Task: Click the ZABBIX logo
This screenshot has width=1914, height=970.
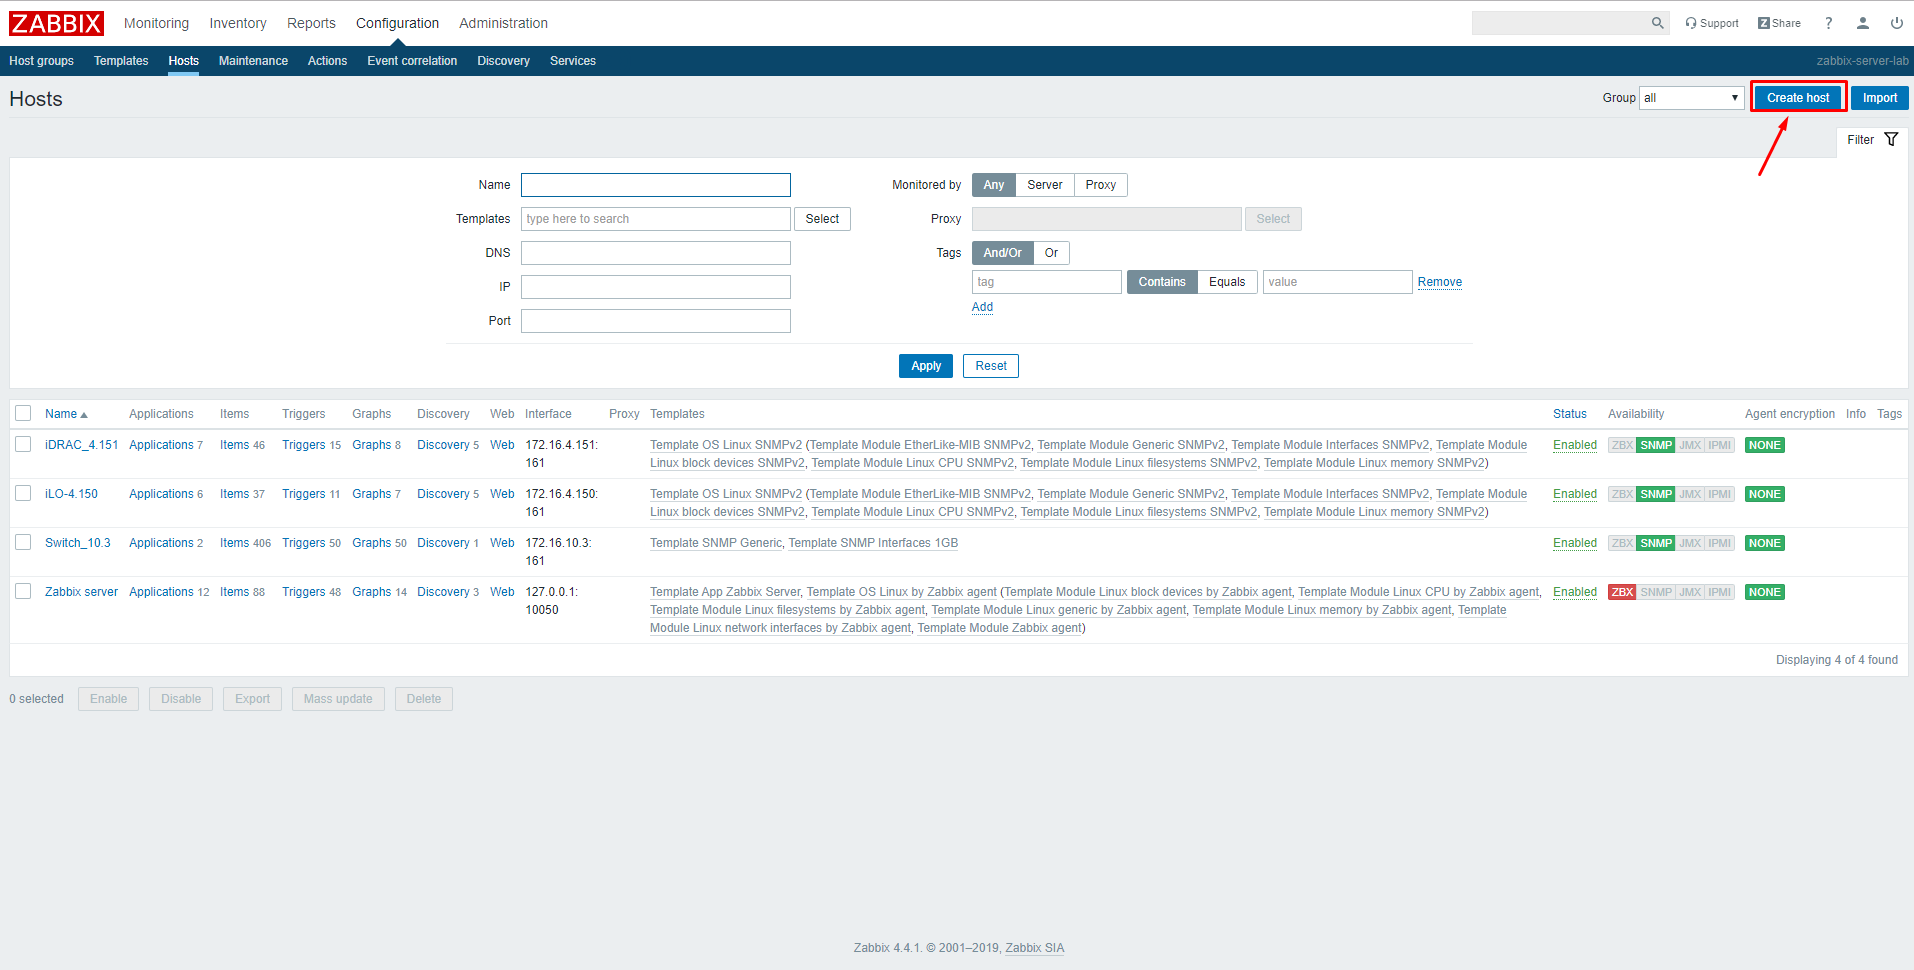Action: (56, 23)
